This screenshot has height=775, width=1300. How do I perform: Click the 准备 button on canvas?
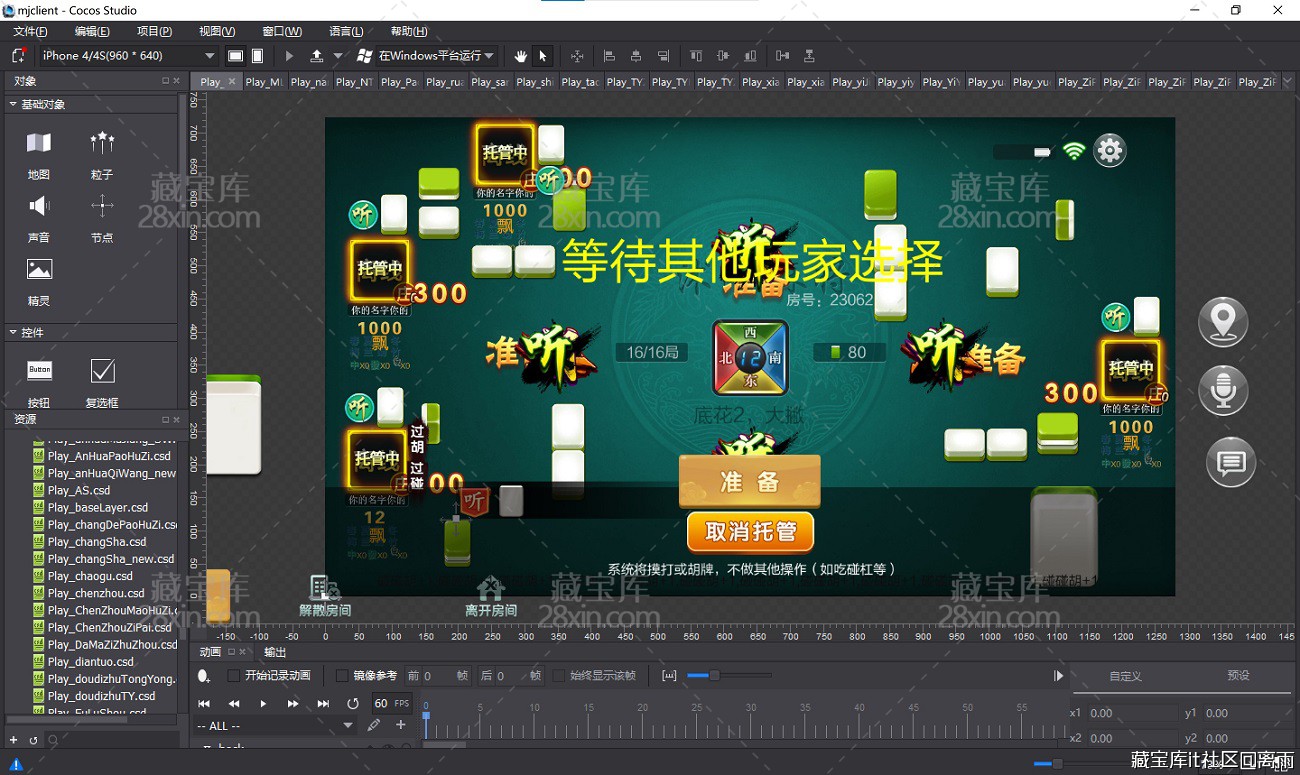750,482
